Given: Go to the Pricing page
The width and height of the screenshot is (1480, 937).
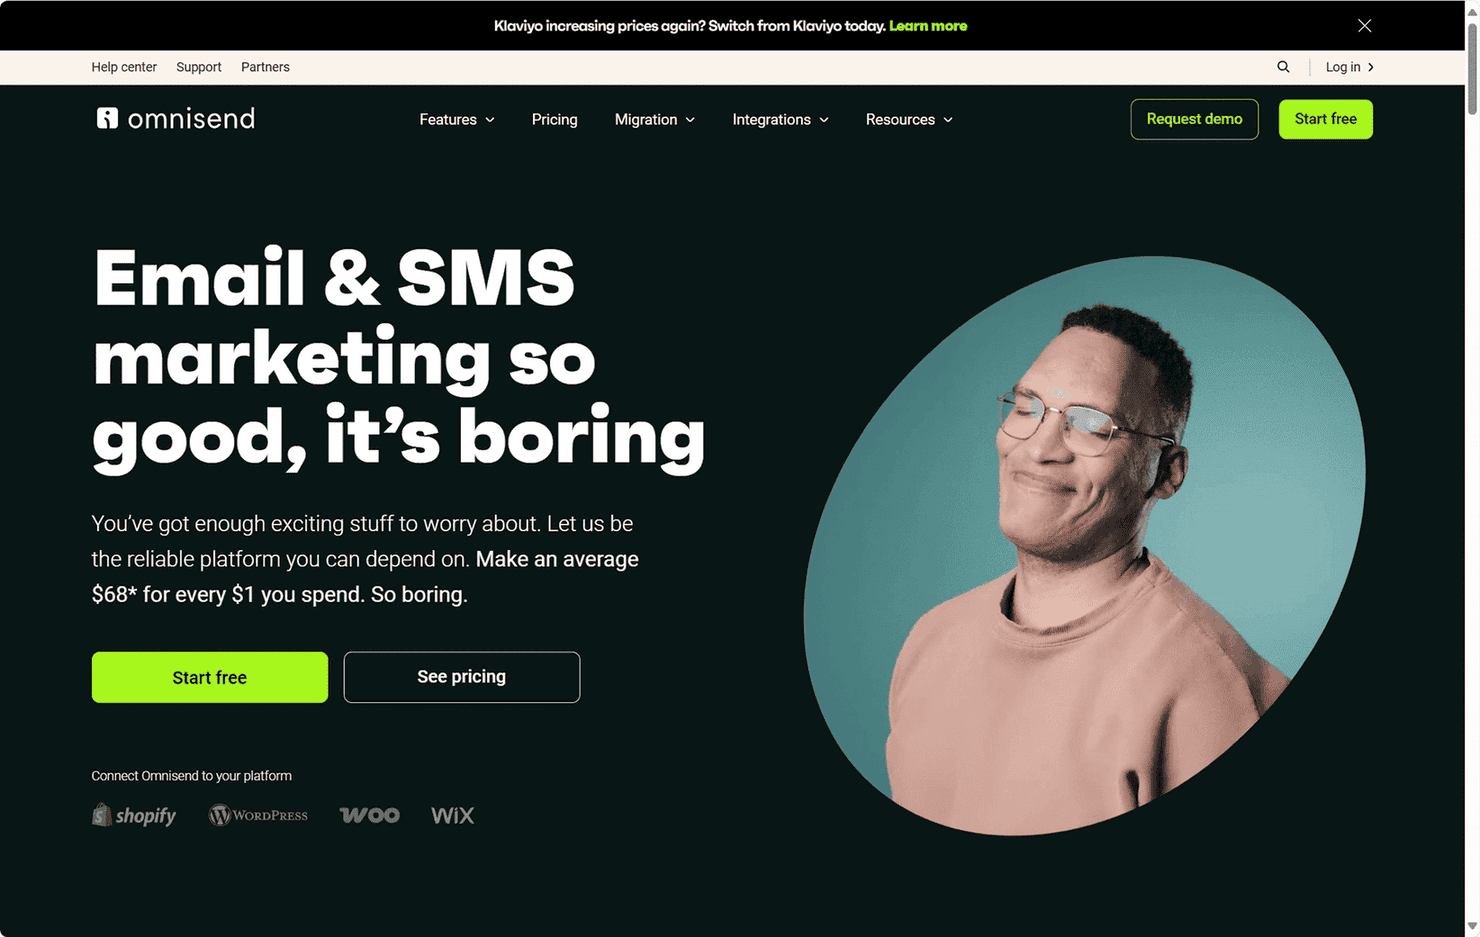Looking at the screenshot, I should pyautogui.click(x=555, y=119).
